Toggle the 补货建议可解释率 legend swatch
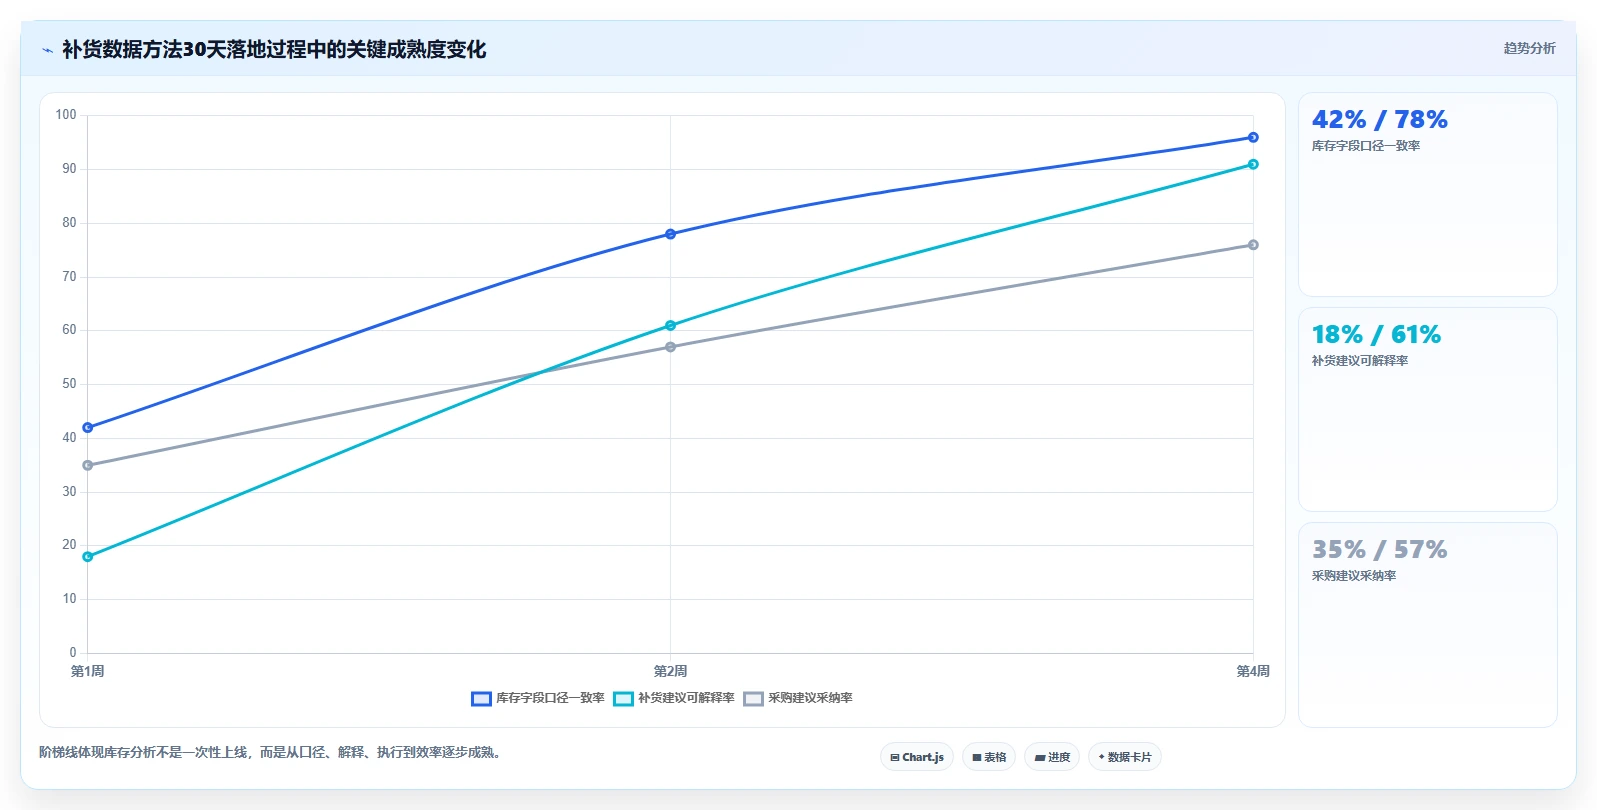The height and width of the screenshot is (810, 1597). click(x=623, y=698)
